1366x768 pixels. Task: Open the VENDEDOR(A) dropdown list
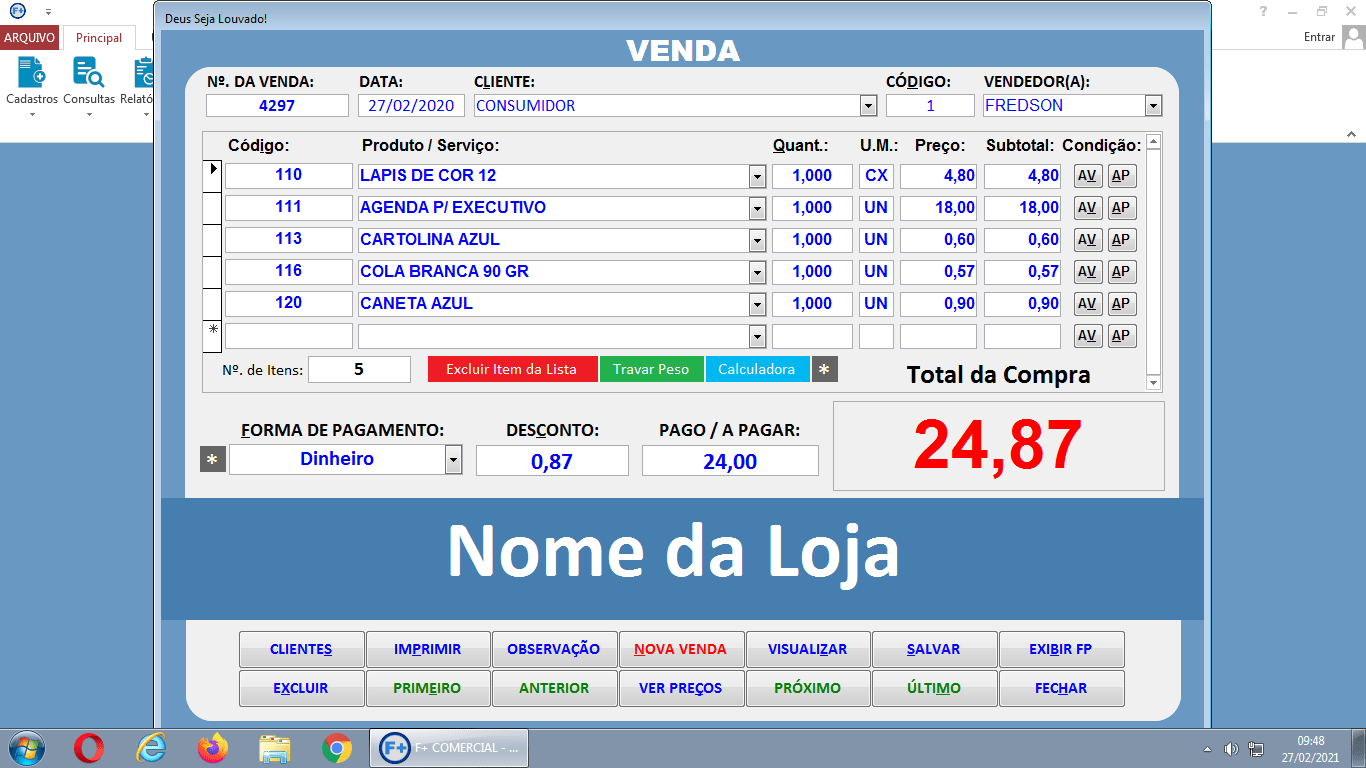click(1153, 105)
